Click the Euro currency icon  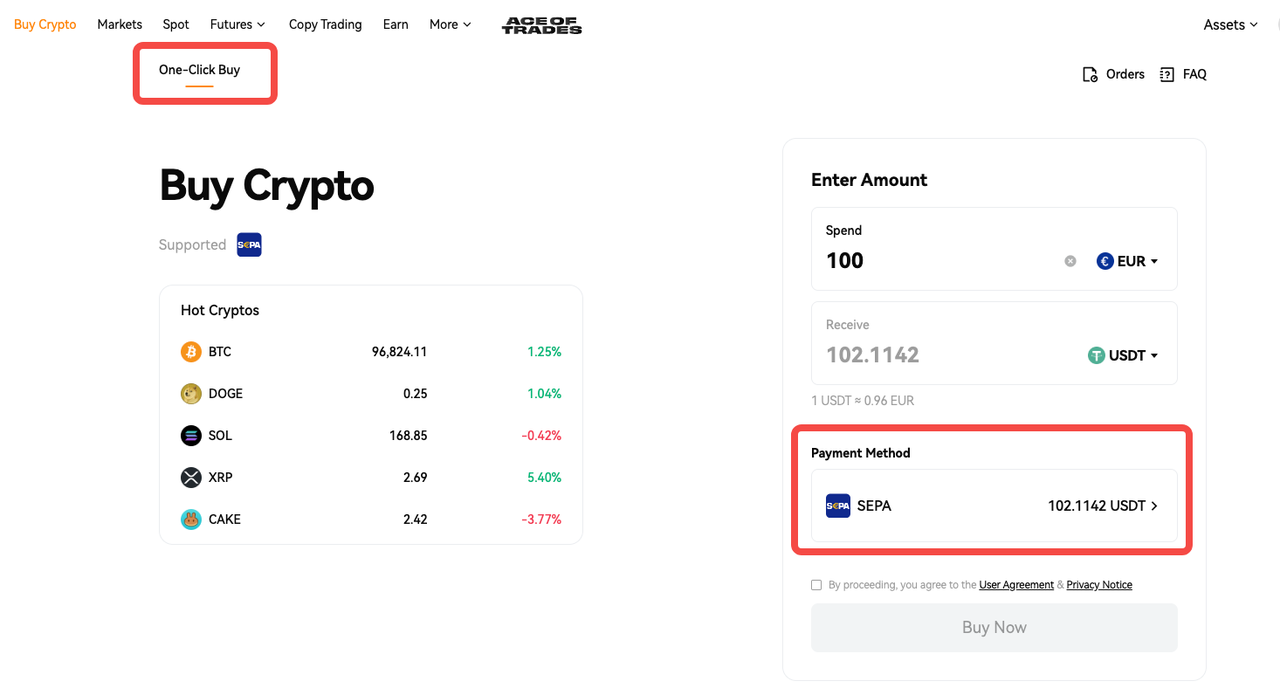pyautogui.click(x=1105, y=261)
